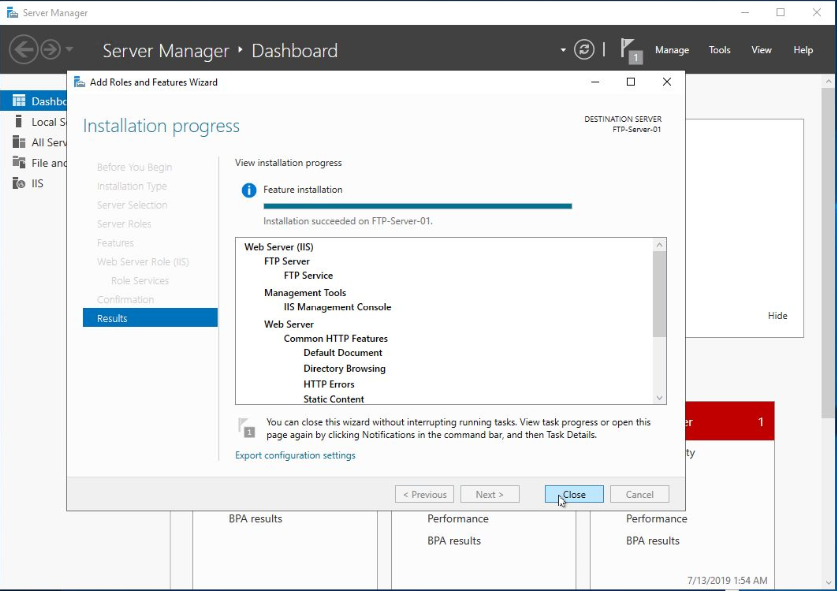Select Directory Browsing entry
Screen dimensions: 837x591
click(344, 368)
